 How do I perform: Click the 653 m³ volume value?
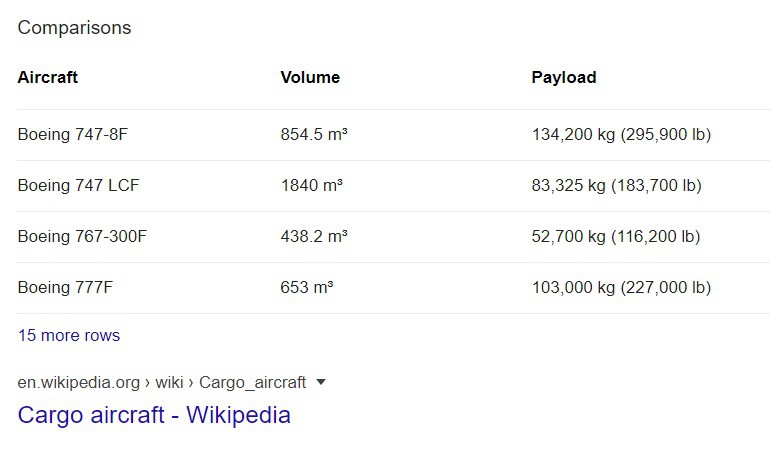306,287
